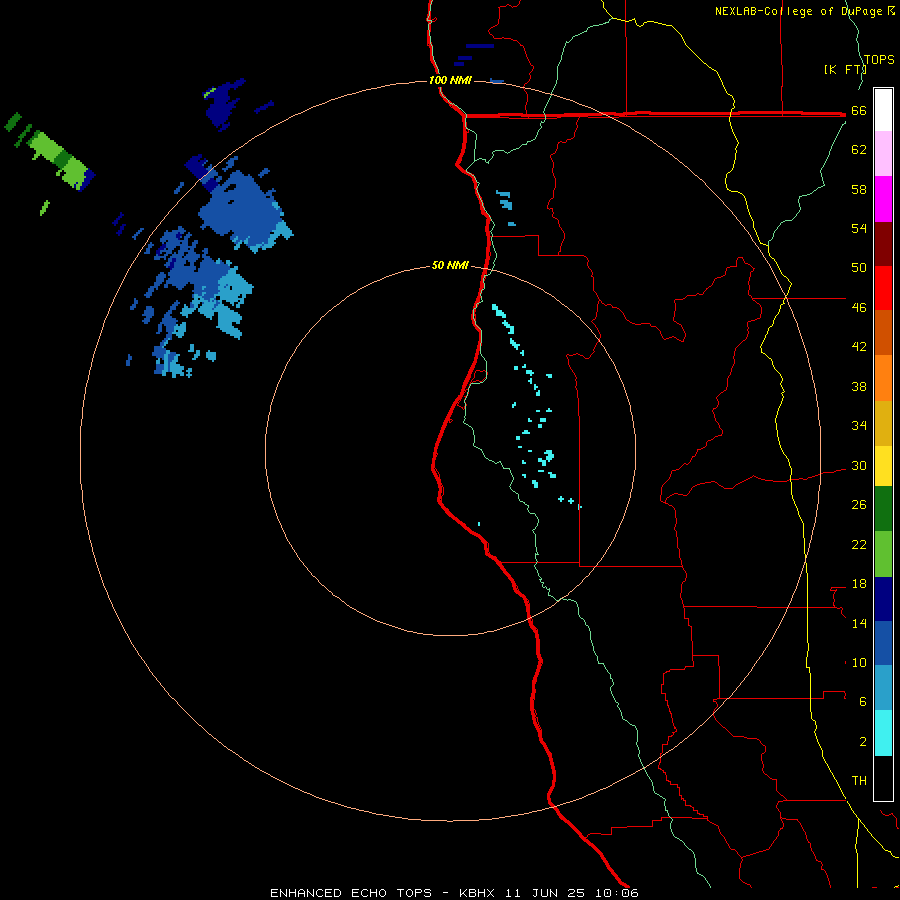Click the legend value '46'
900x900 pixels.
(x=859, y=307)
